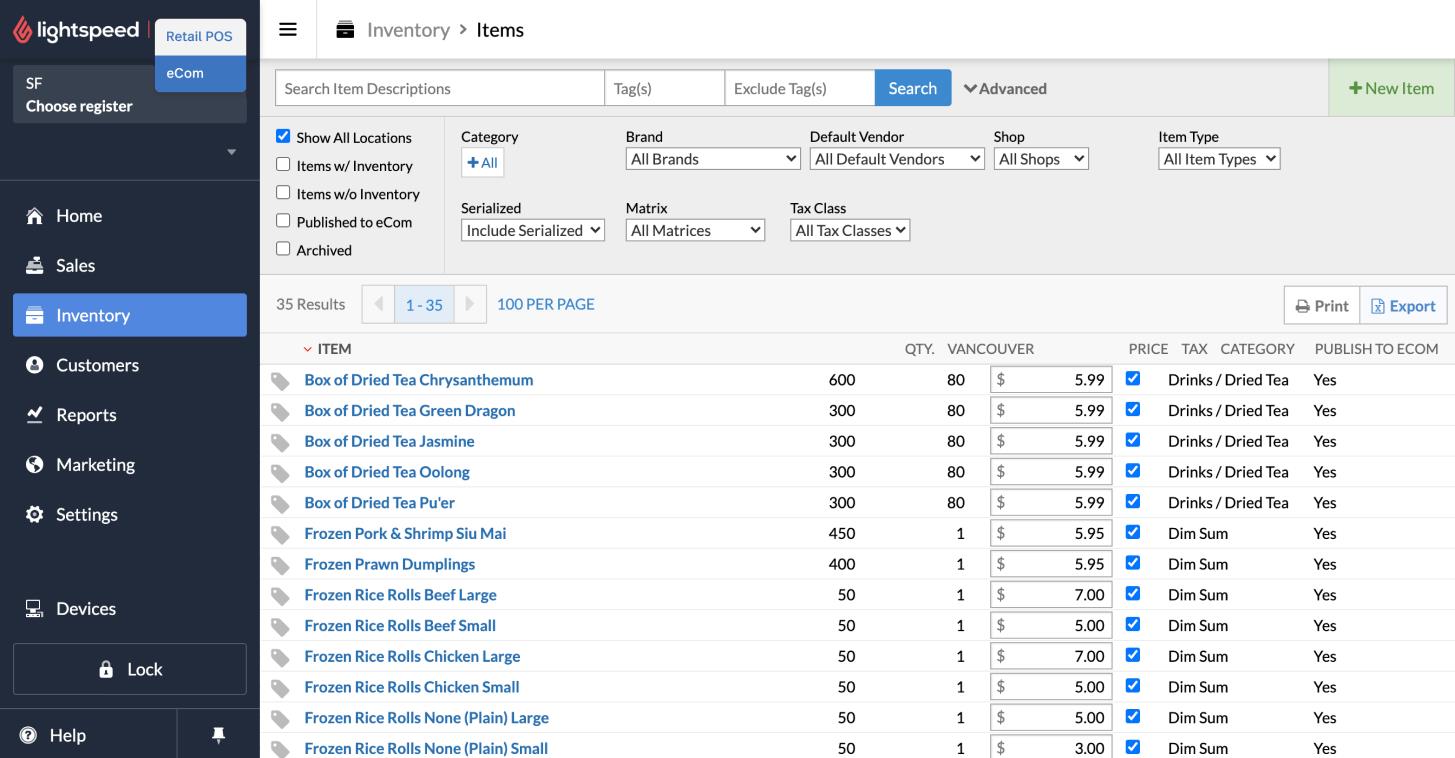Add a category with +All button
The height and width of the screenshot is (758, 1455).
[483, 162]
